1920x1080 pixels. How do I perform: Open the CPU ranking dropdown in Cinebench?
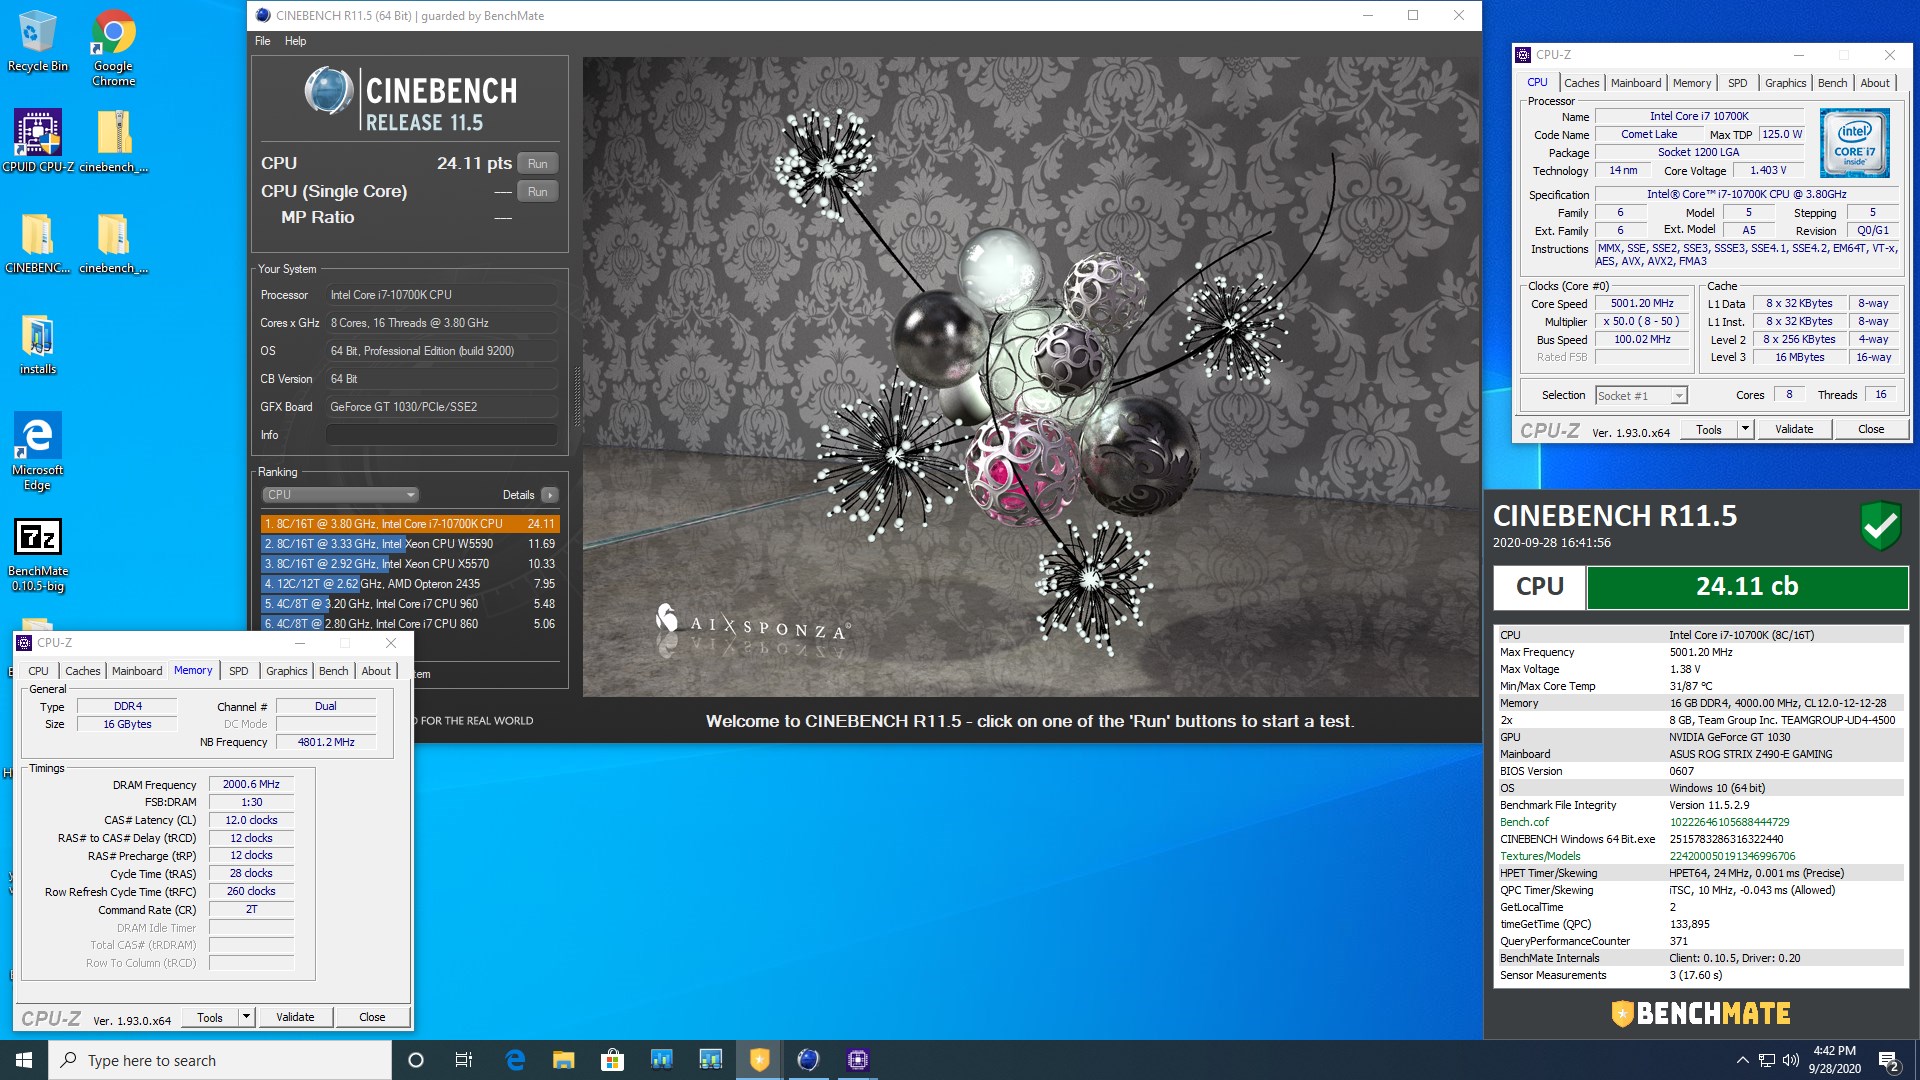pos(340,495)
